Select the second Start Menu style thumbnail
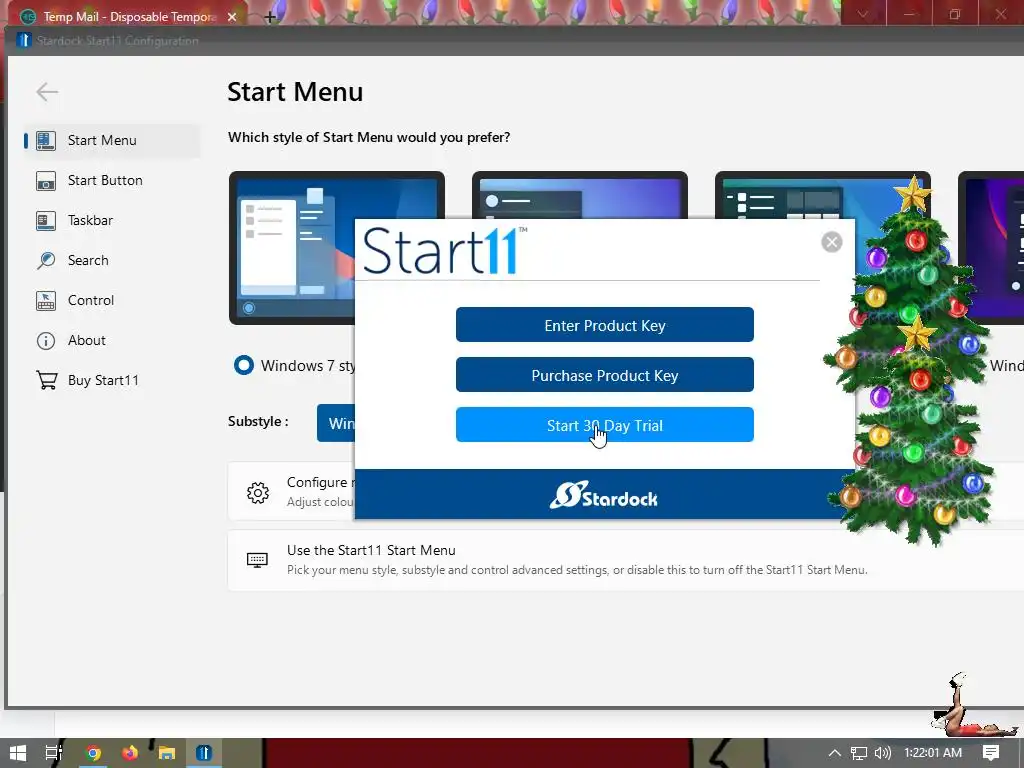Viewport: 1024px width, 768px height. tap(580, 195)
